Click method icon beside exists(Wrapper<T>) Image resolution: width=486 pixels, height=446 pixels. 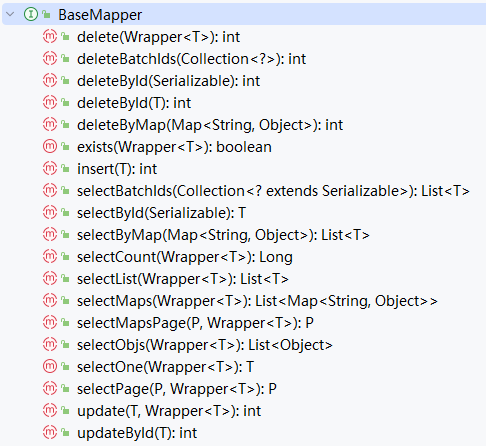pyautogui.click(x=50, y=146)
